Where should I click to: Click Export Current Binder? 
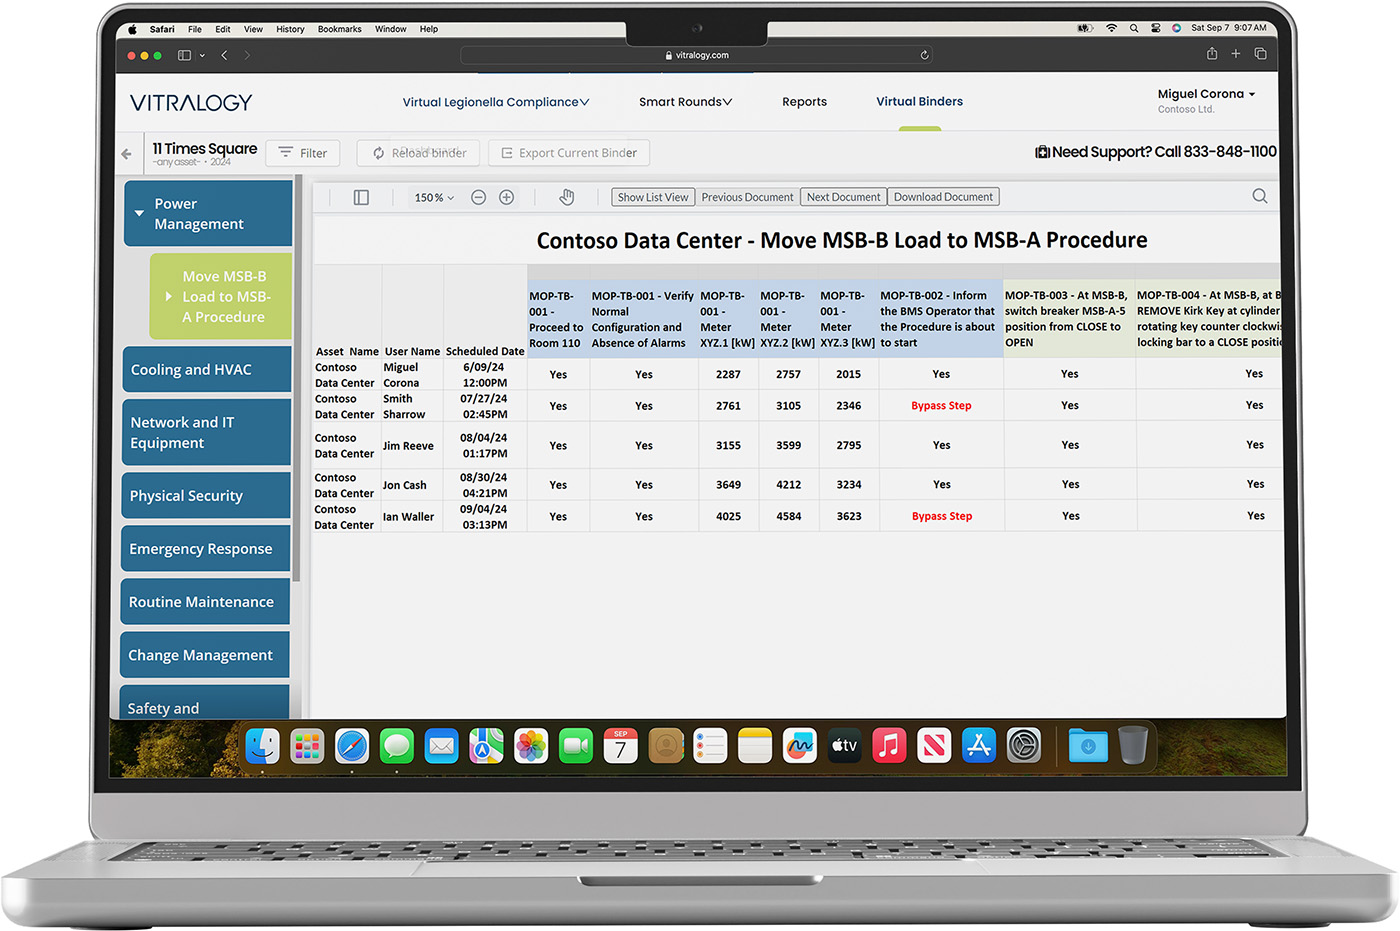569,153
